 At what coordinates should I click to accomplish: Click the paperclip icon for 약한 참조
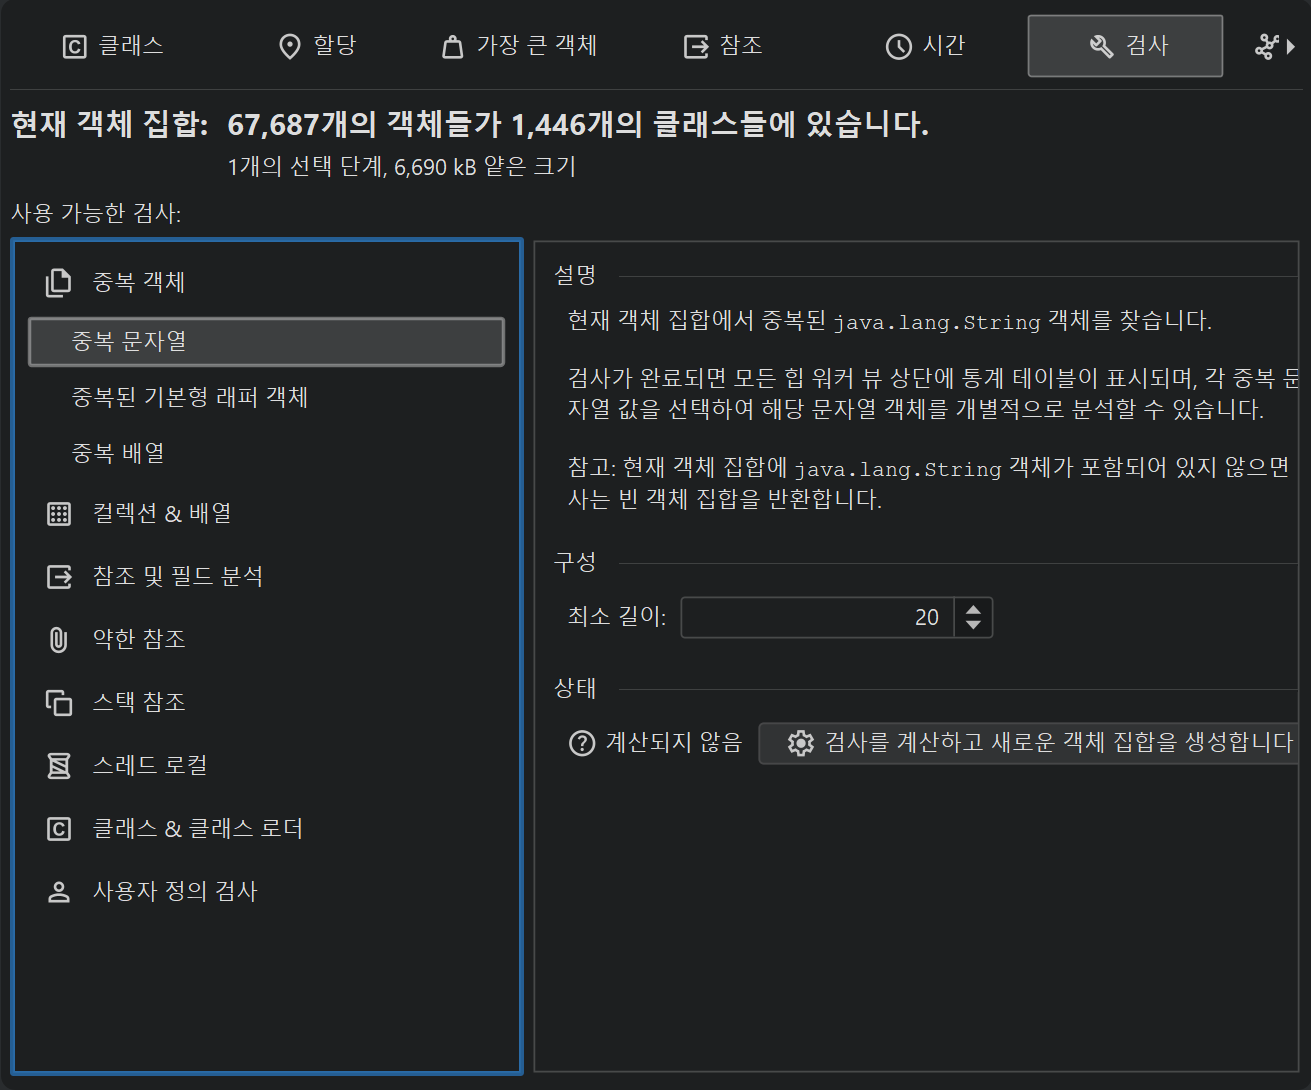(59, 640)
